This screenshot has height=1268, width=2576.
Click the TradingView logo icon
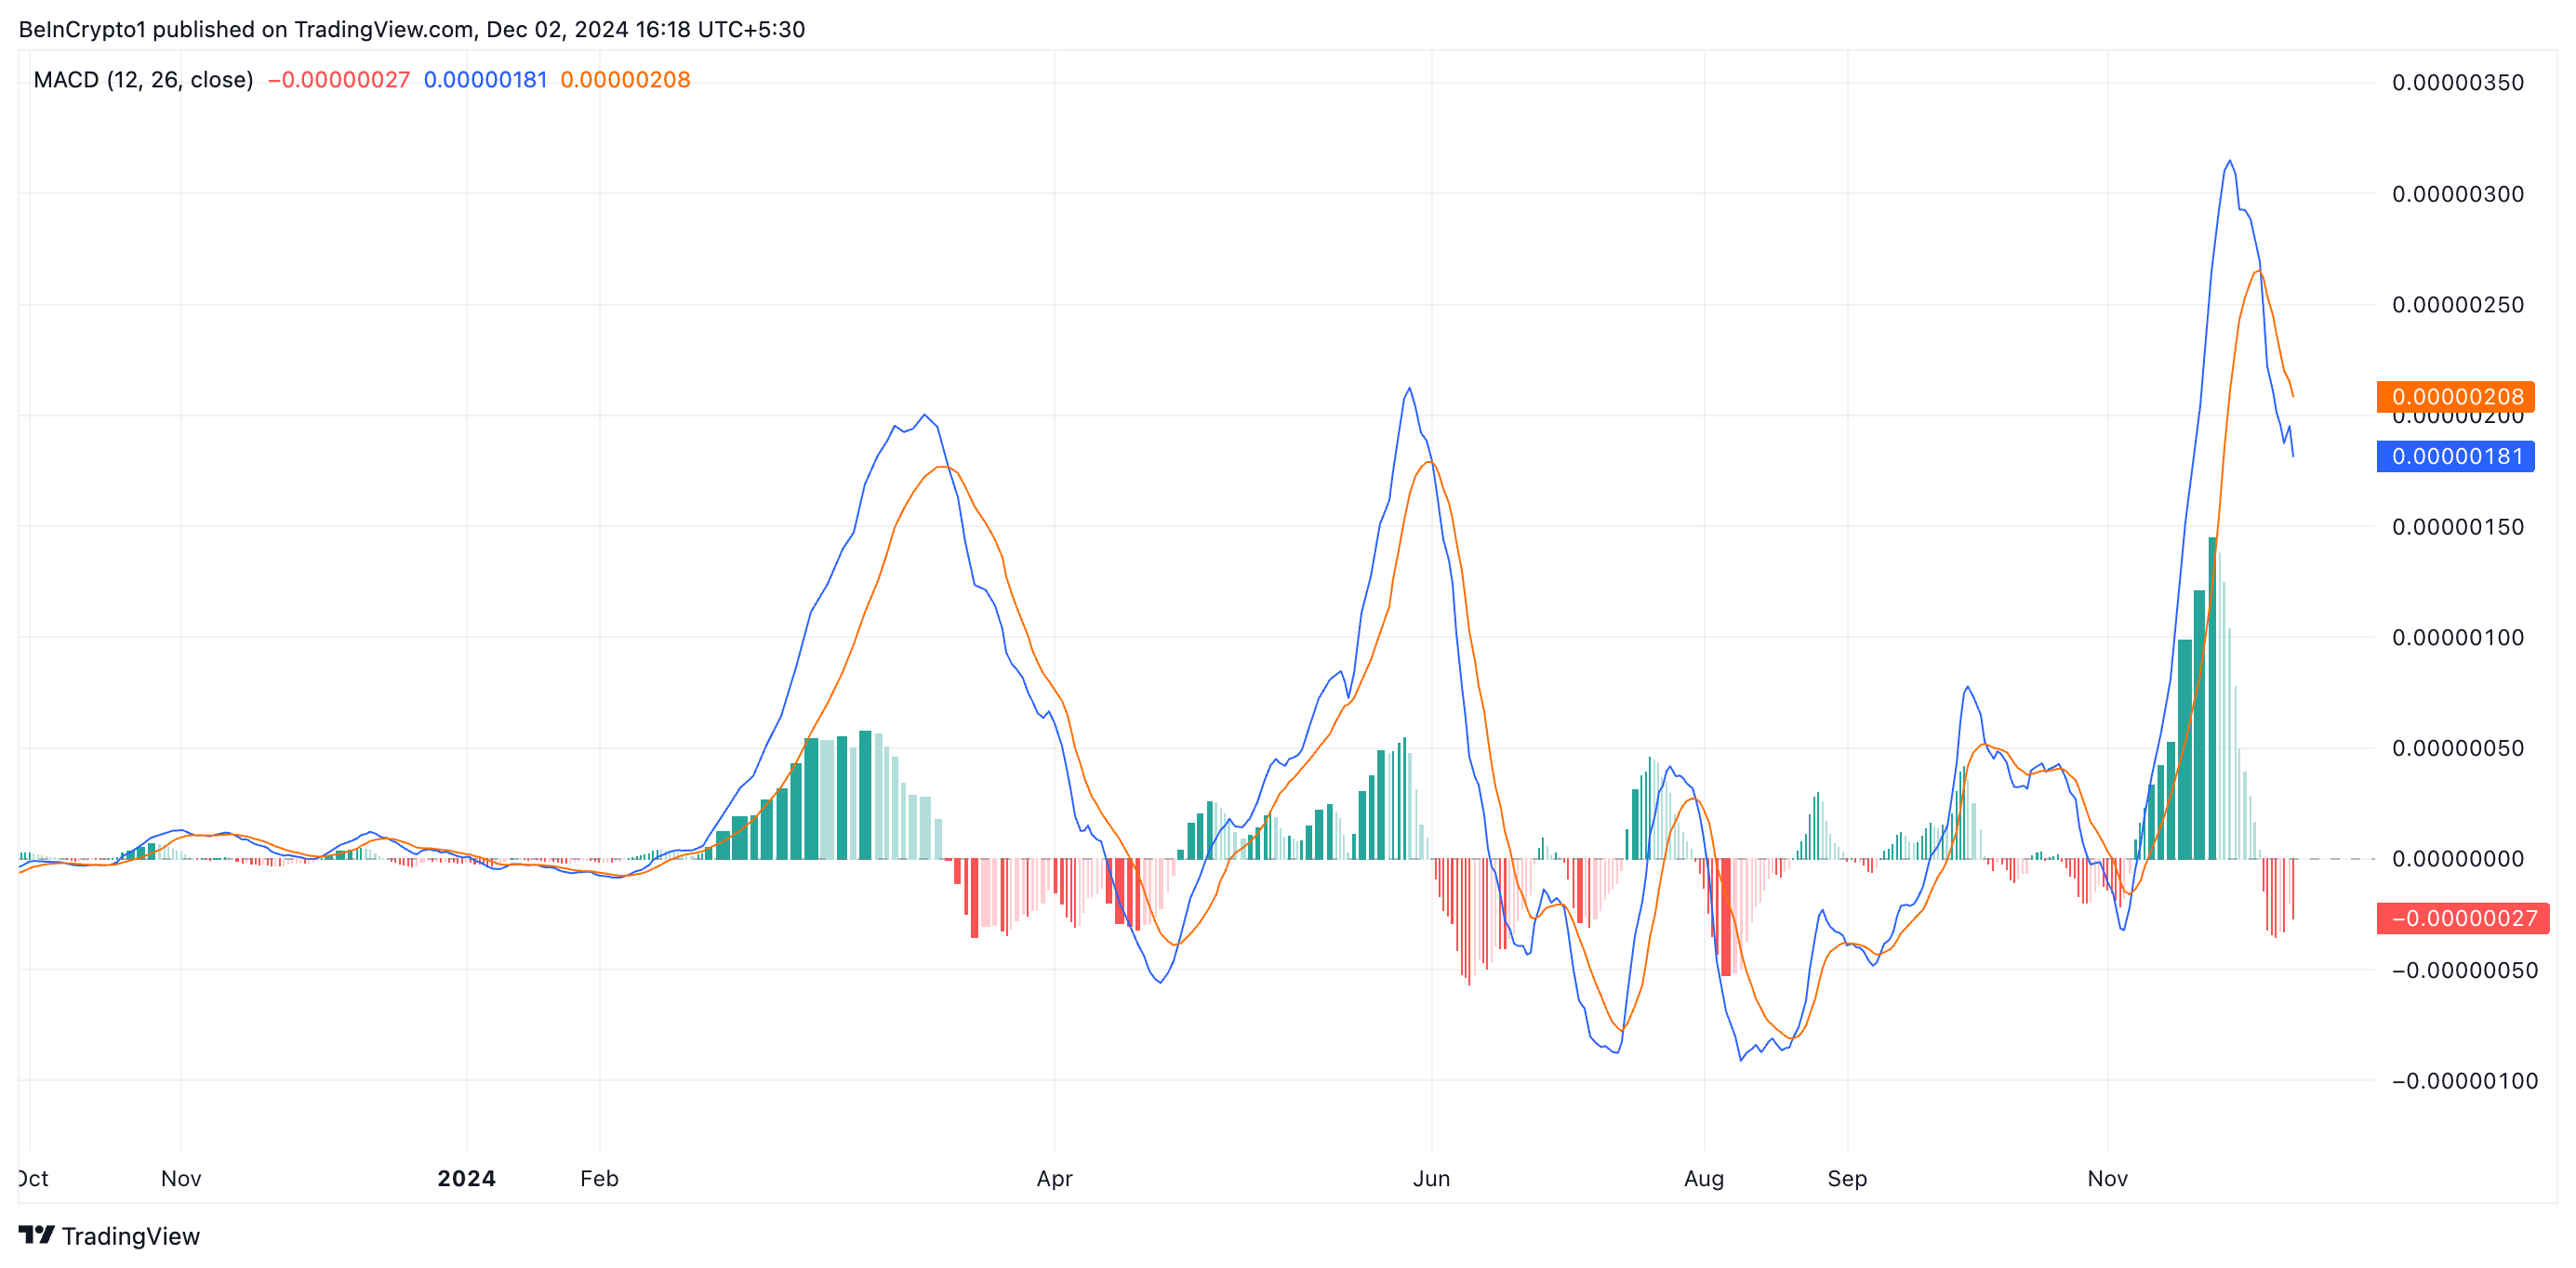(36, 1235)
